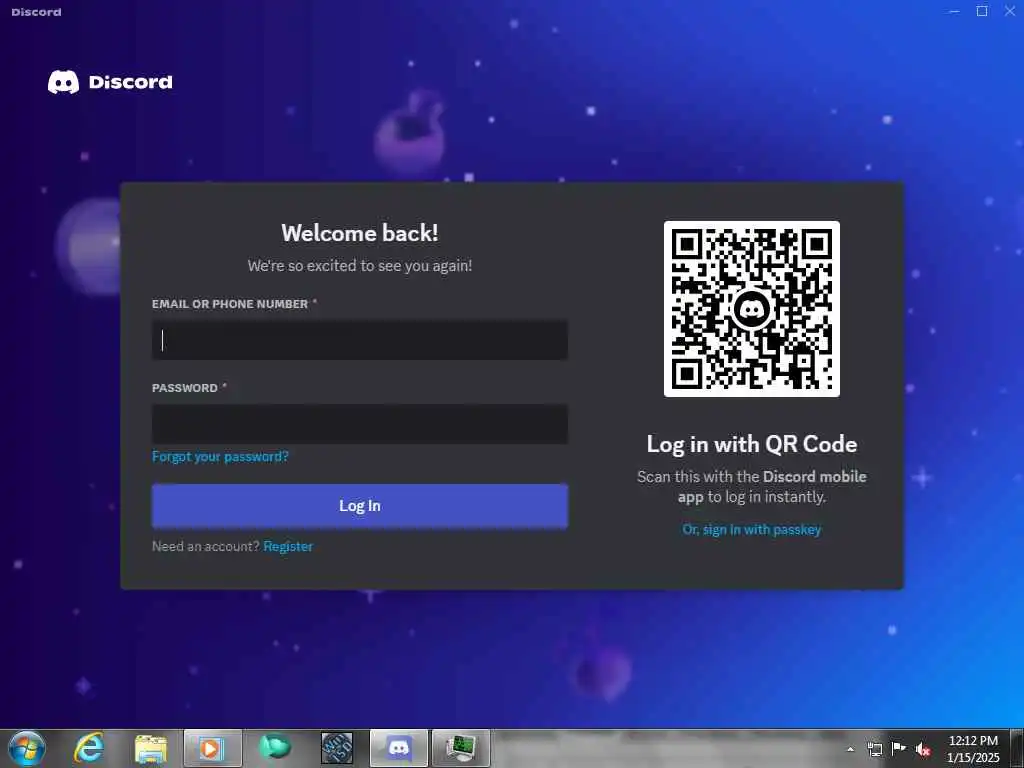The width and height of the screenshot is (1024, 768).
Task: Show hidden tray icons arrow
Action: tap(850, 749)
